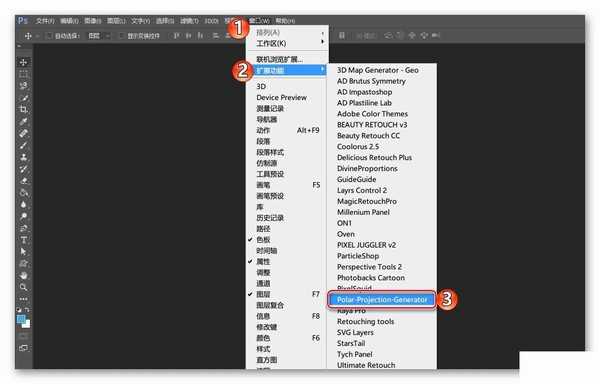
Task: Open the 颜色 F6 panel
Action: tap(287, 338)
